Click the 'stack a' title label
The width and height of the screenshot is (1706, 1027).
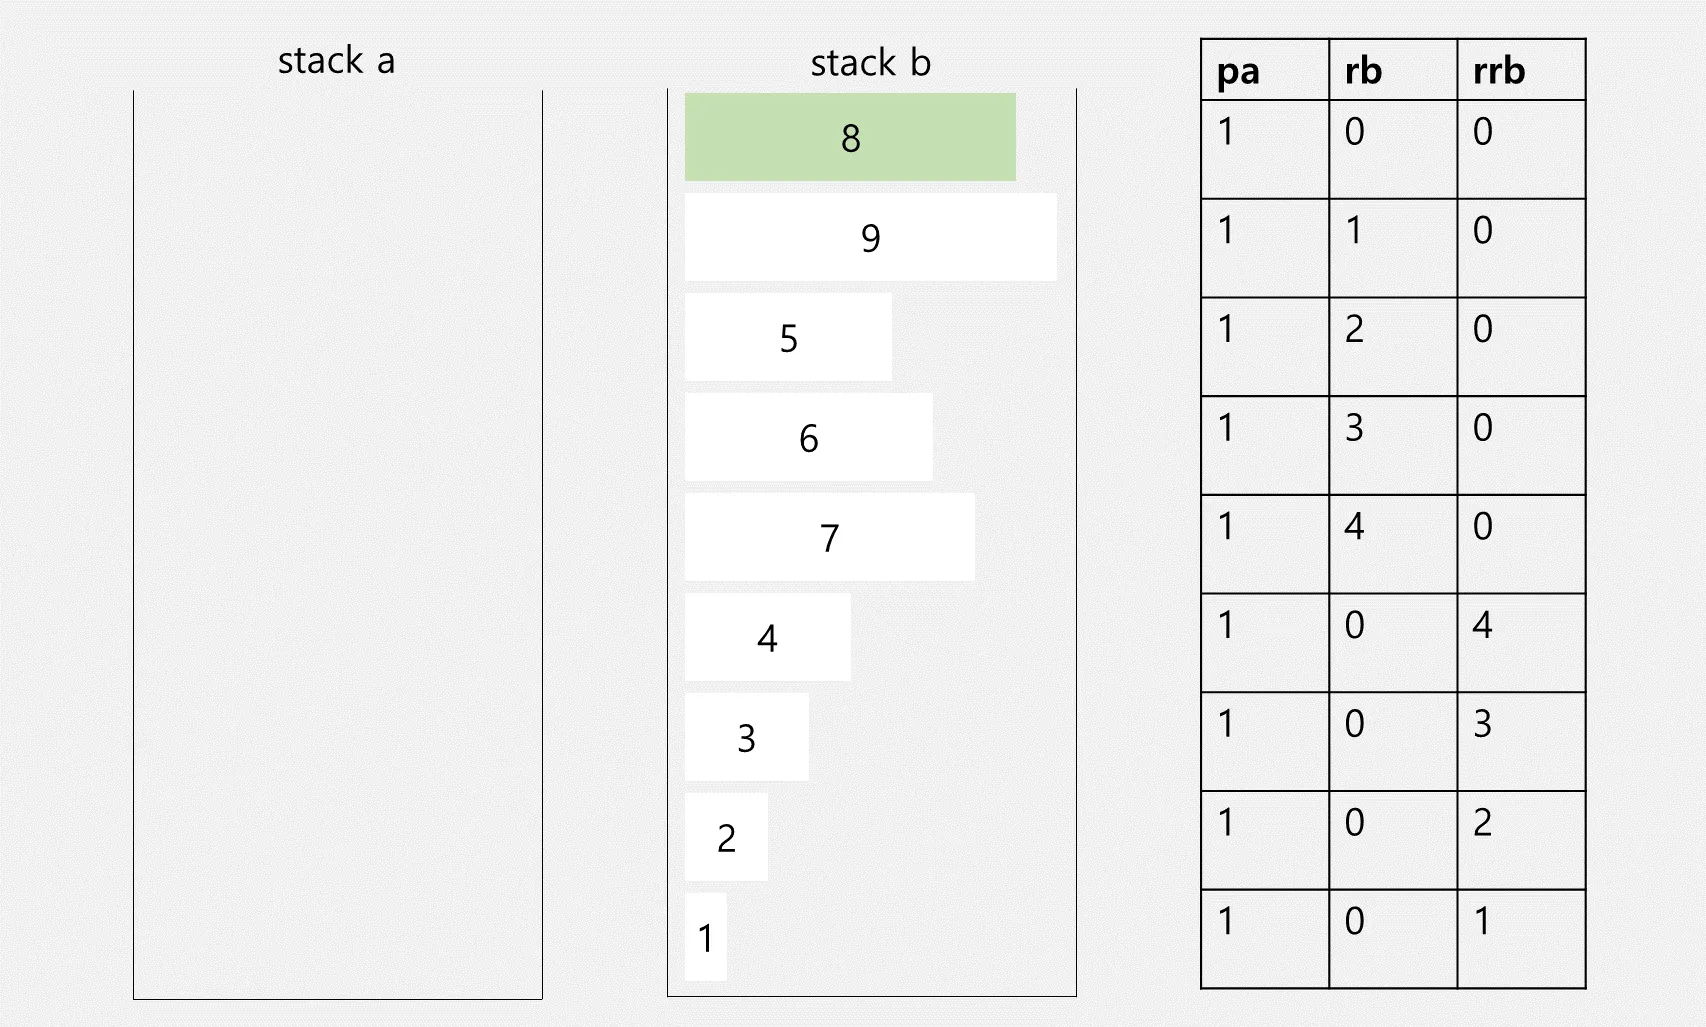(336, 61)
